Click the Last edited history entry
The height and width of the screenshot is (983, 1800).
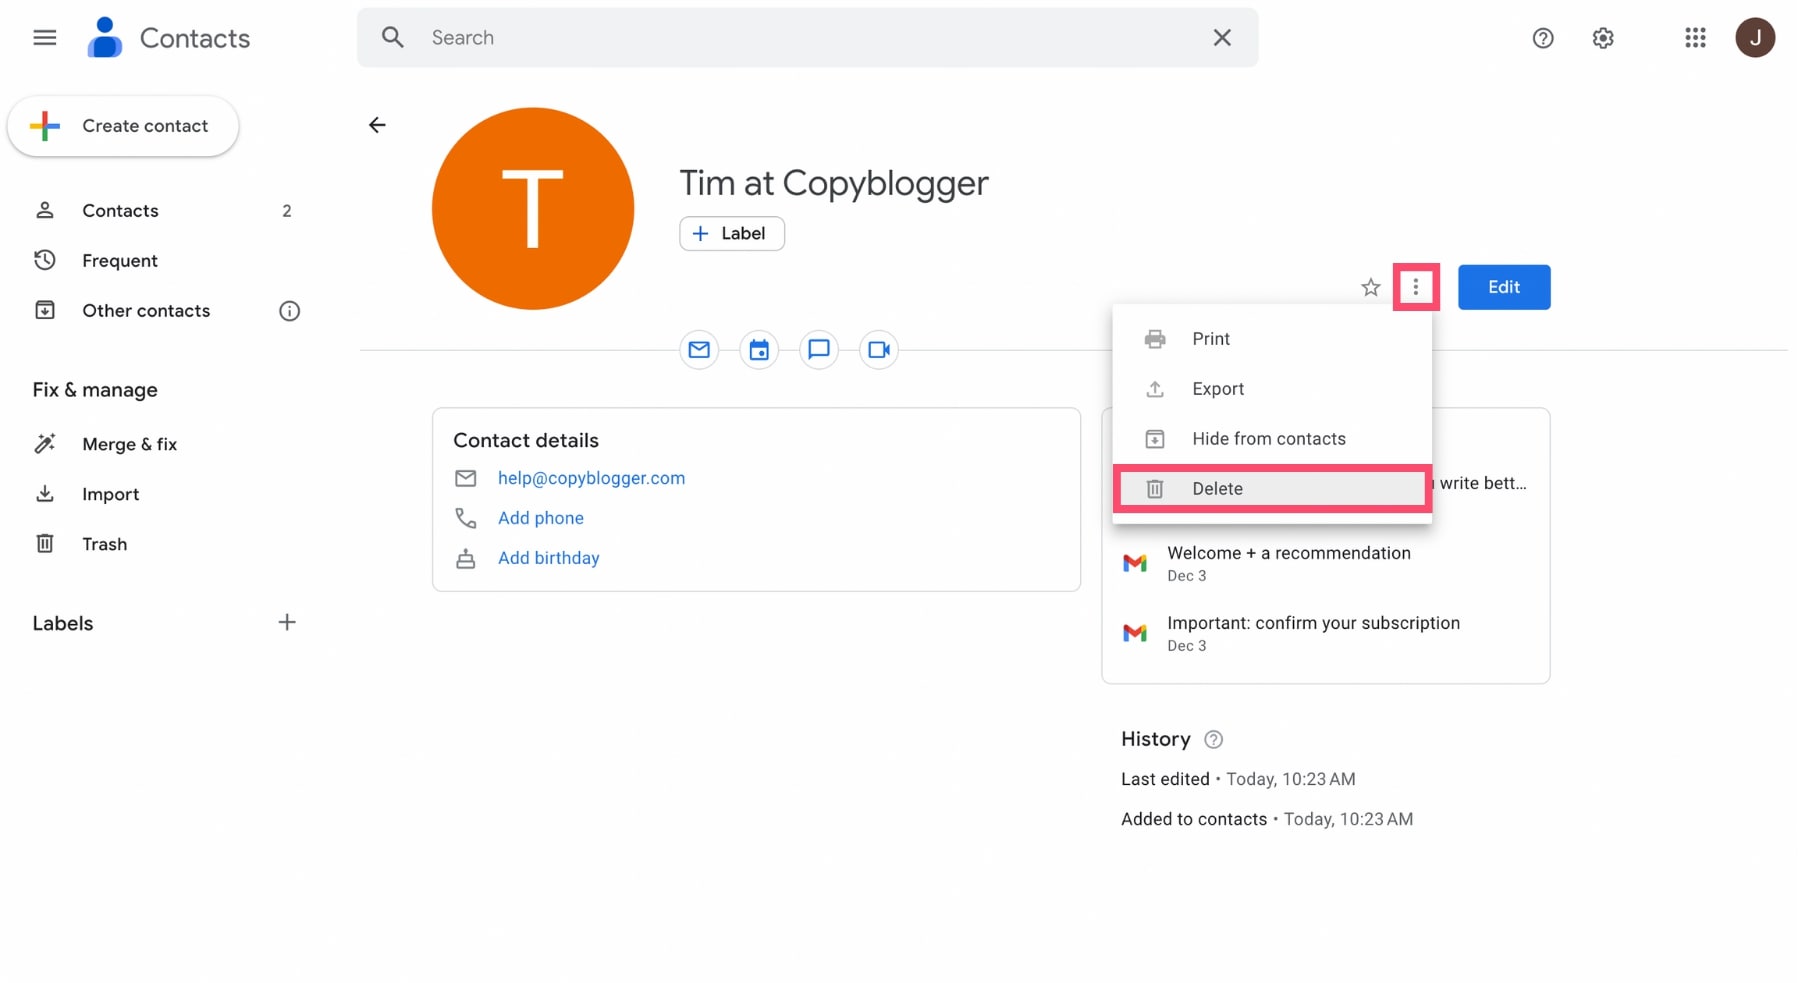1238,779
